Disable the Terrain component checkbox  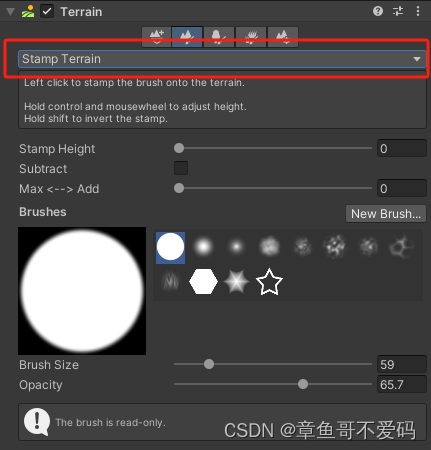click(x=47, y=12)
